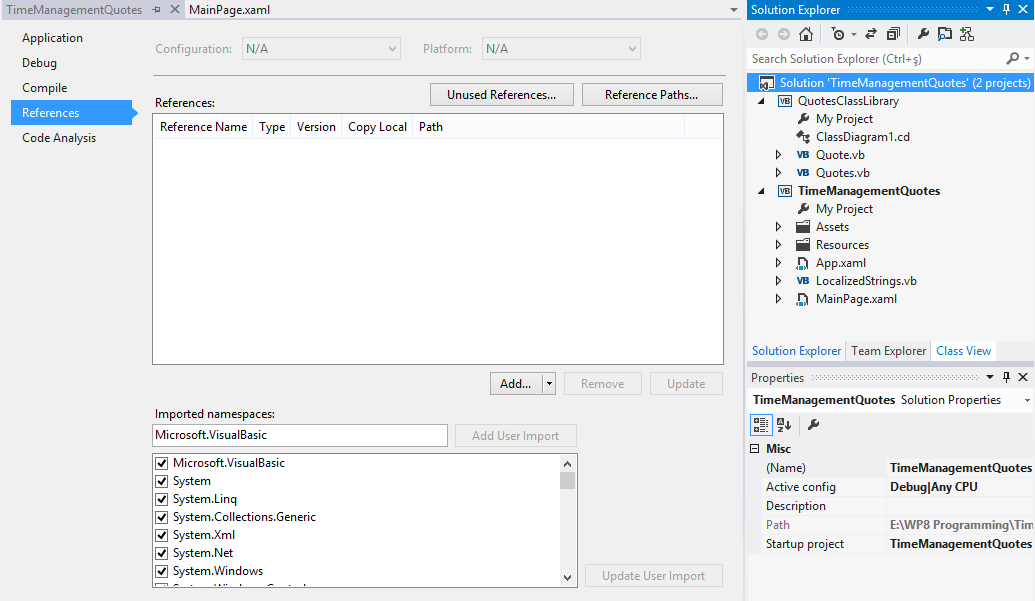Click namespaces list scroll down arrow
Image resolution: width=1035 pixels, height=601 pixels.
coord(567,578)
